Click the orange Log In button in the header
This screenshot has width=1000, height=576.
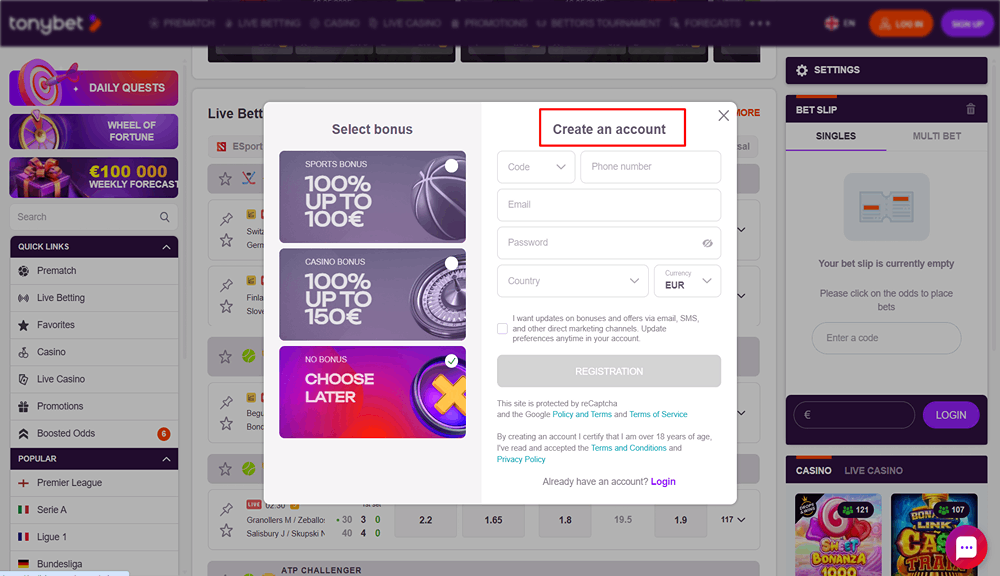(901, 24)
